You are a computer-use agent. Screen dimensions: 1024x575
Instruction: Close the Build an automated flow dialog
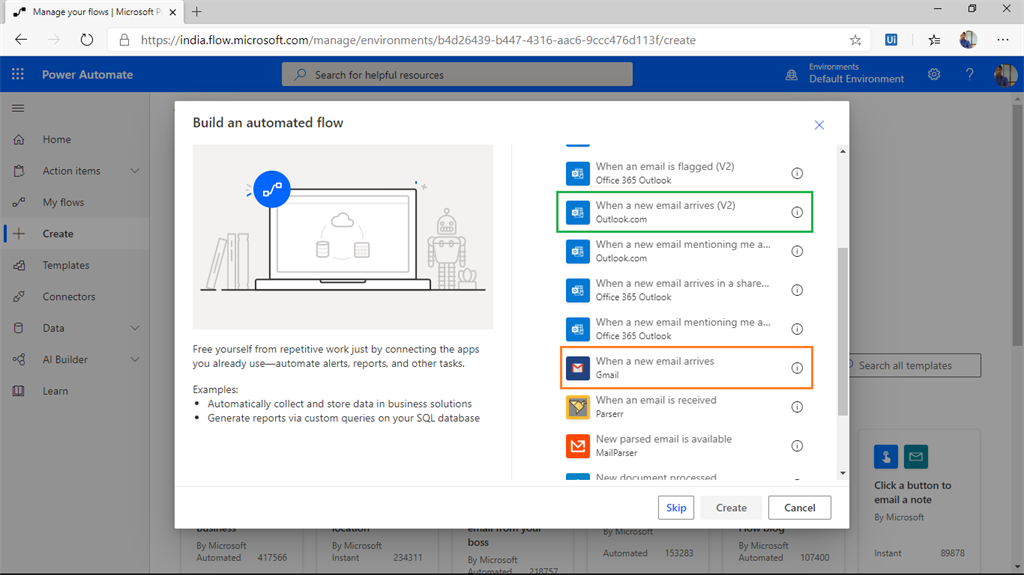coord(819,125)
